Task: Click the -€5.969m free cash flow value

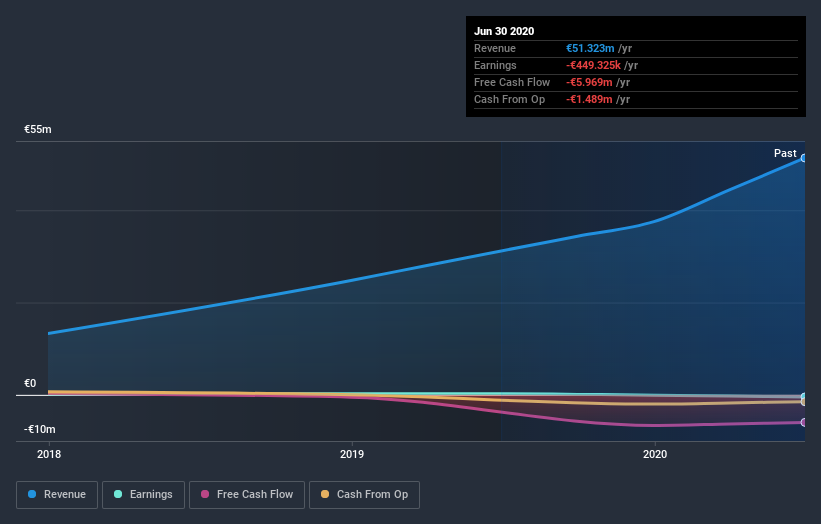Action: pos(589,82)
